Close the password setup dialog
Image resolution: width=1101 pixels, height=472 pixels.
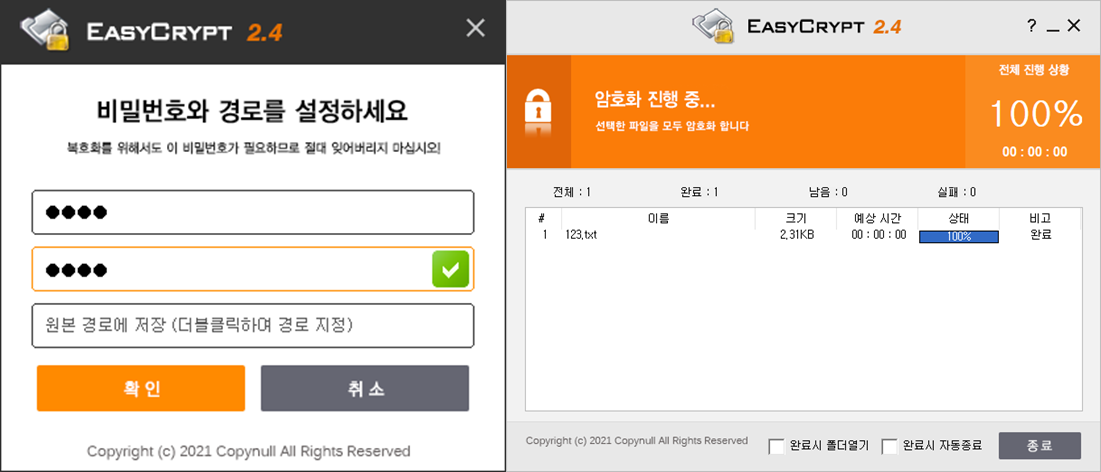coord(475,28)
